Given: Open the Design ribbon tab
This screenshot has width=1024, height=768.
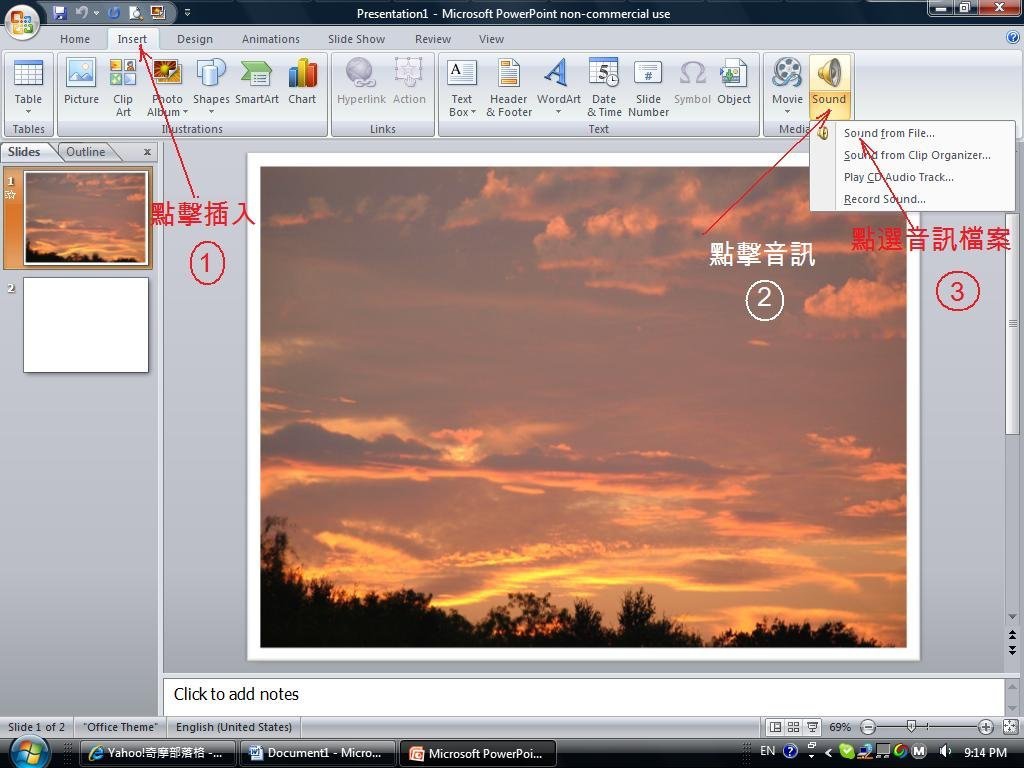Looking at the screenshot, I should (195, 39).
